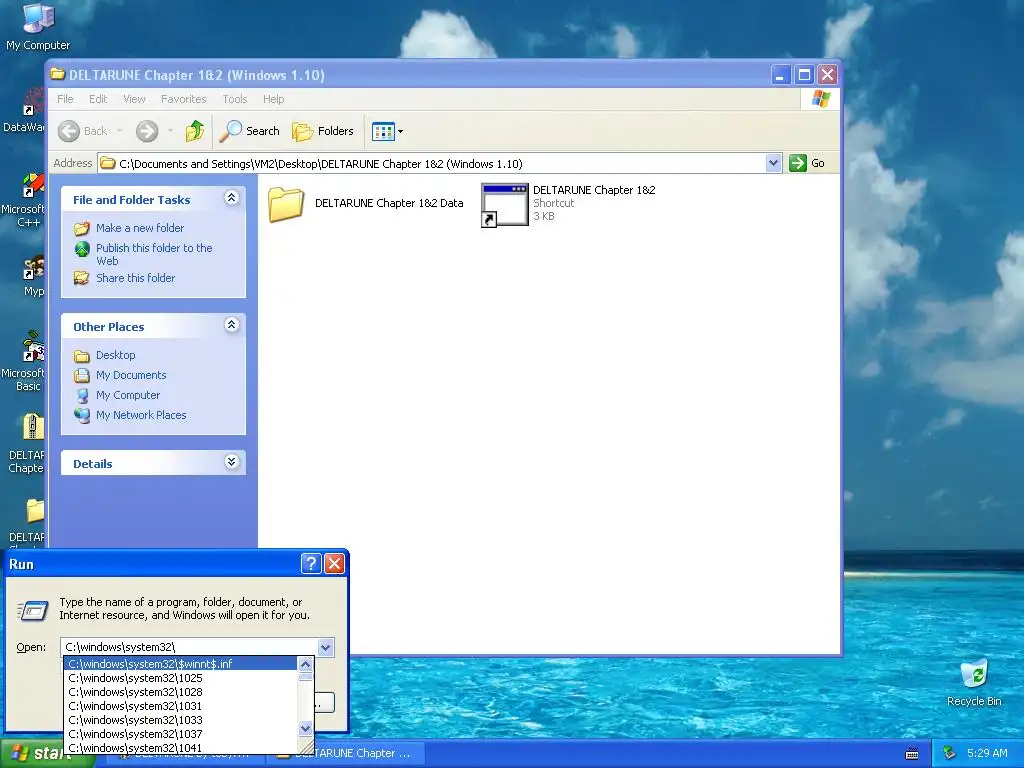Open the Favorites menu

[184, 99]
